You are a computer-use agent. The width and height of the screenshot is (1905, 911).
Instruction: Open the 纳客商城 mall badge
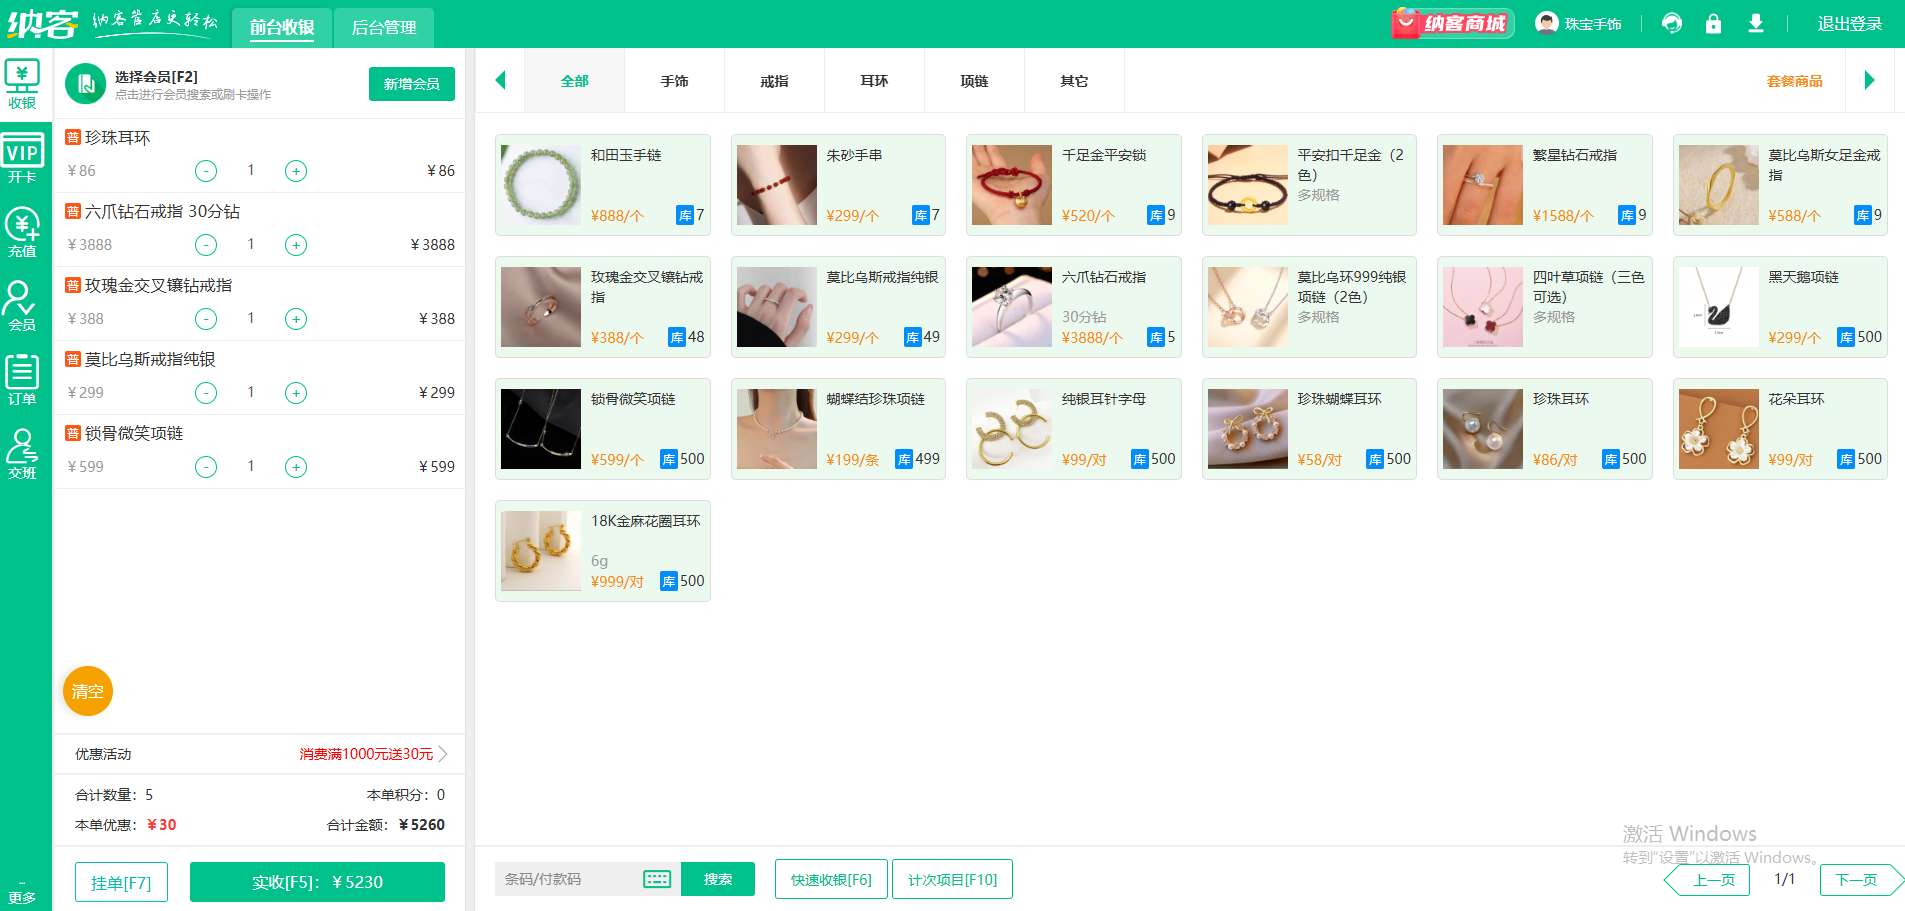pyautogui.click(x=1452, y=23)
